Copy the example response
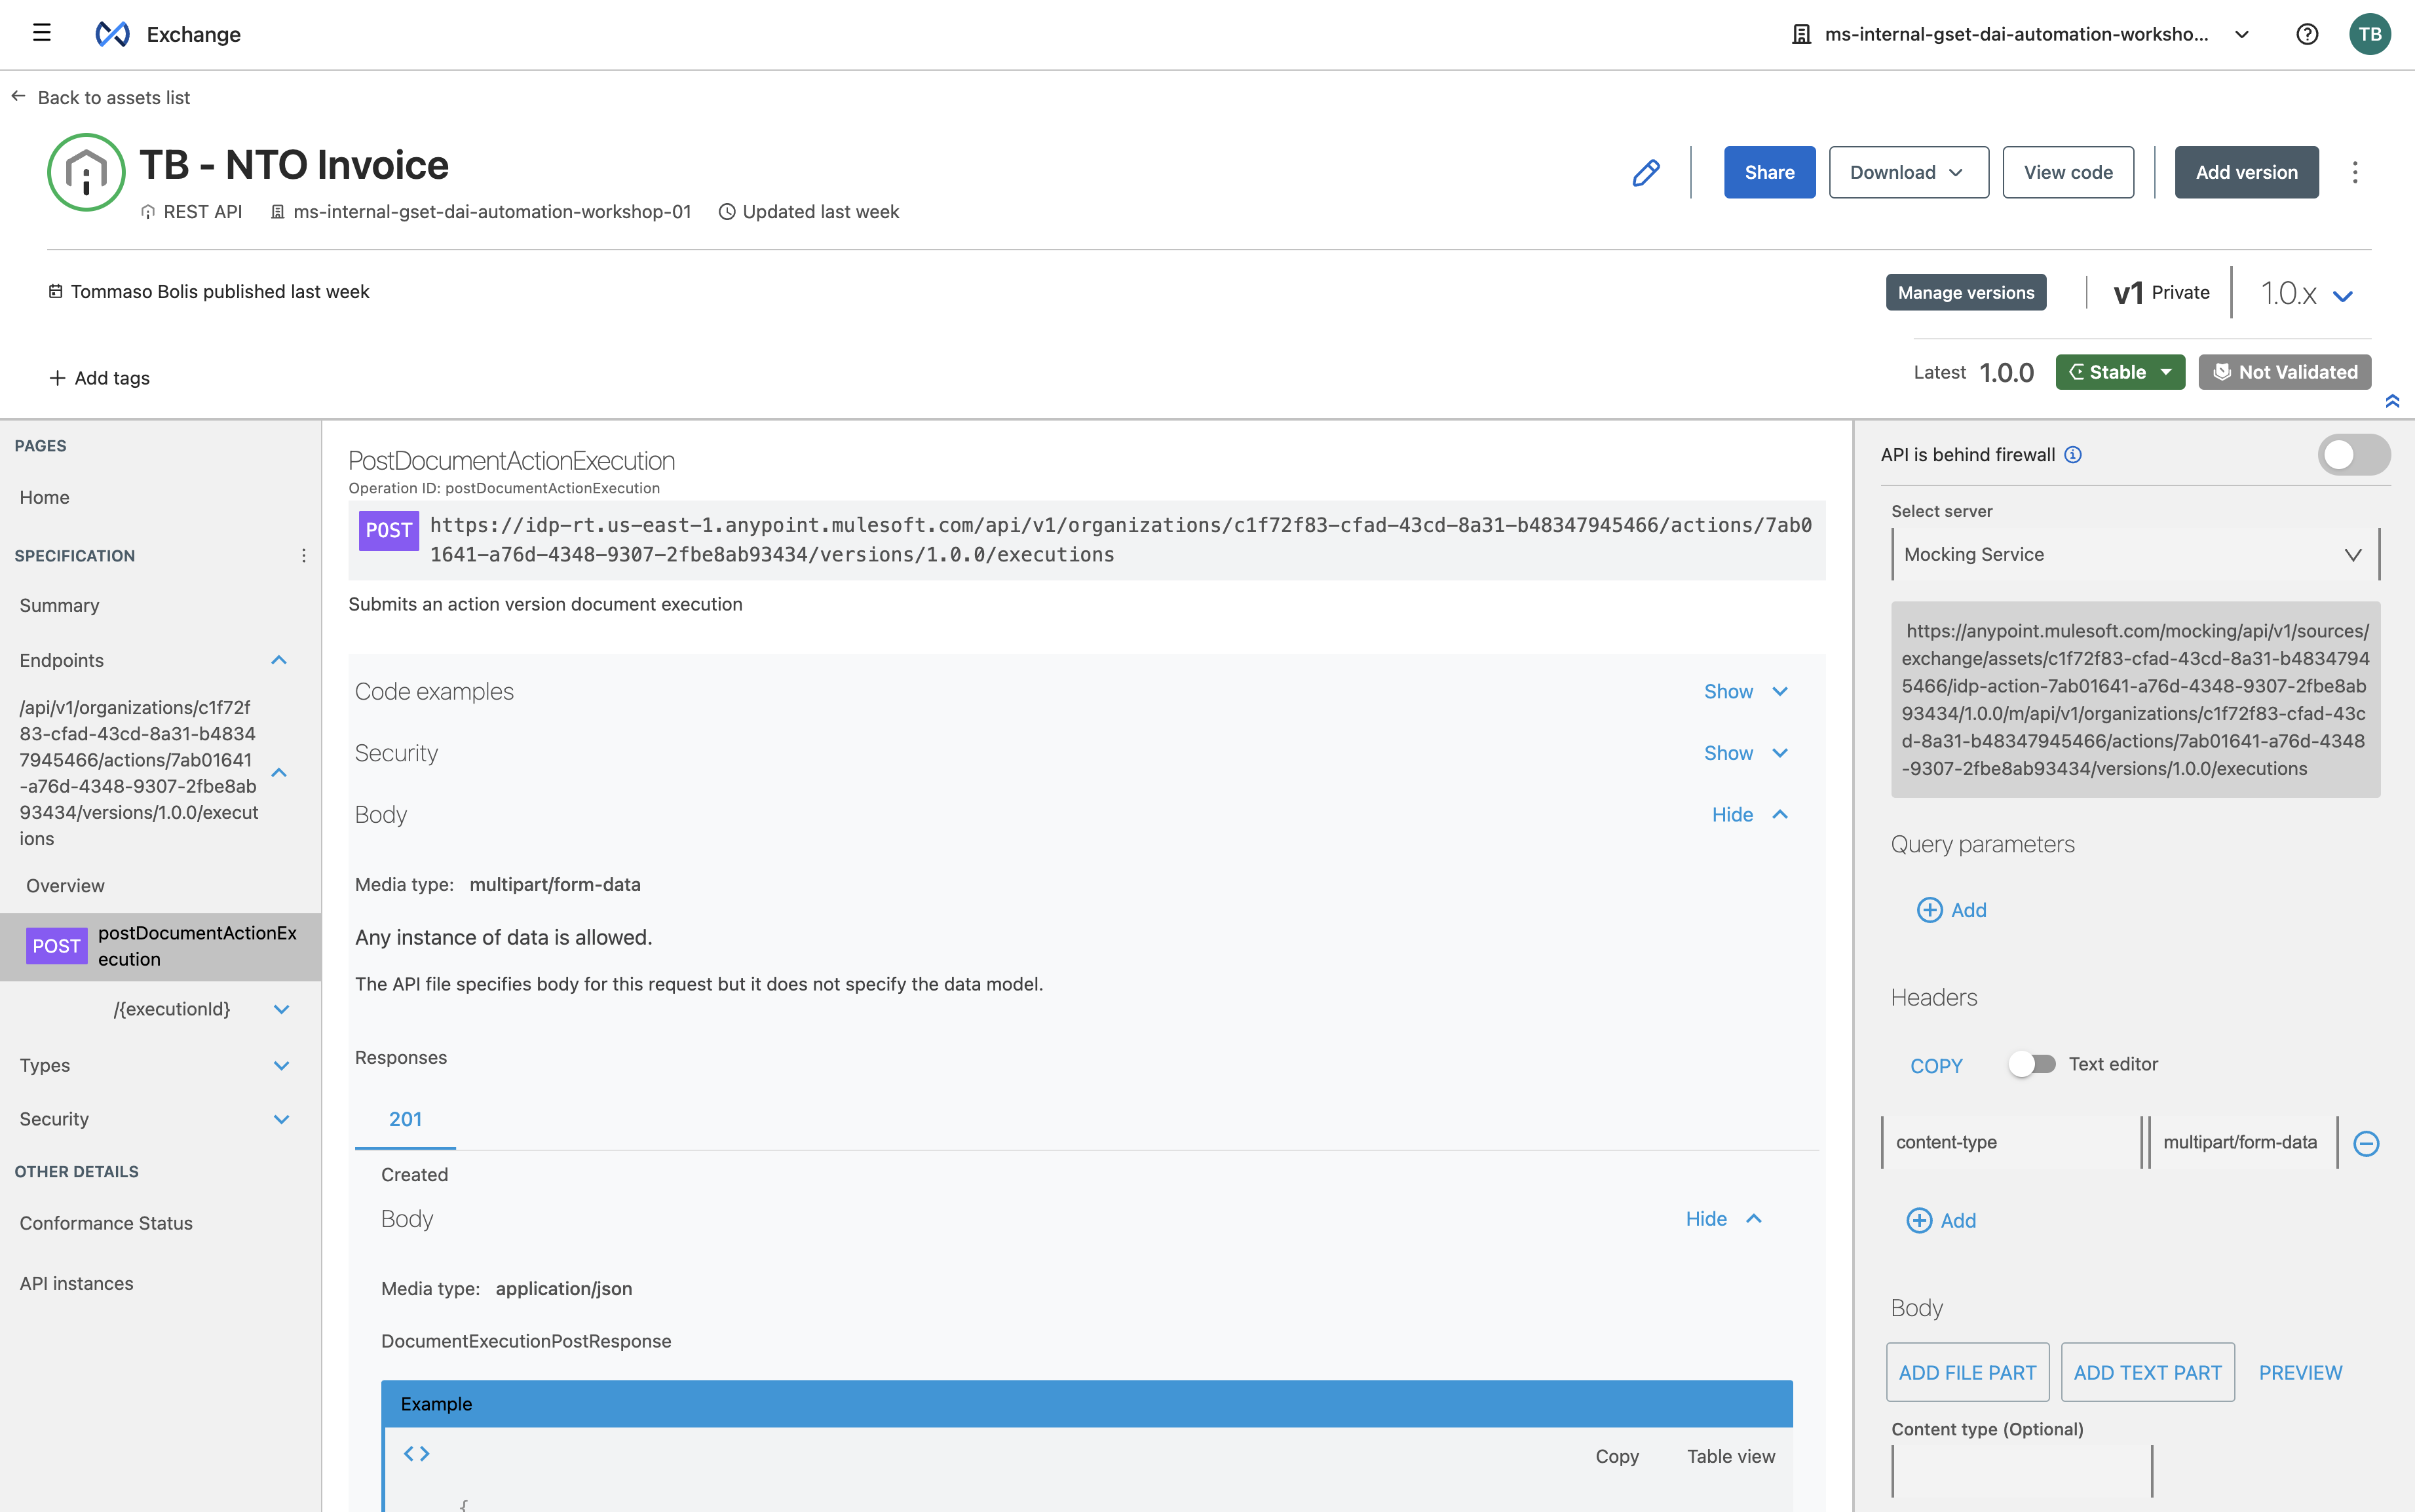Screen dimensions: 2415x1512 click(1617, 1456)
